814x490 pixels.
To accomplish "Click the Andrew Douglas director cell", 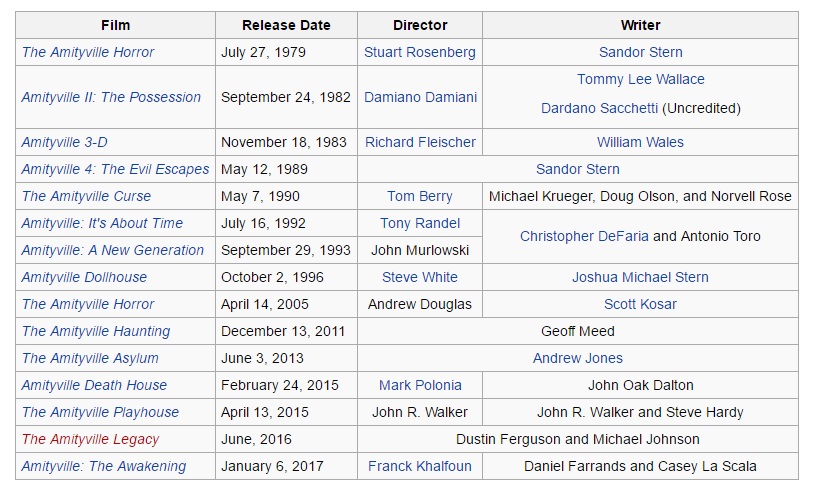I will [420, 304].
